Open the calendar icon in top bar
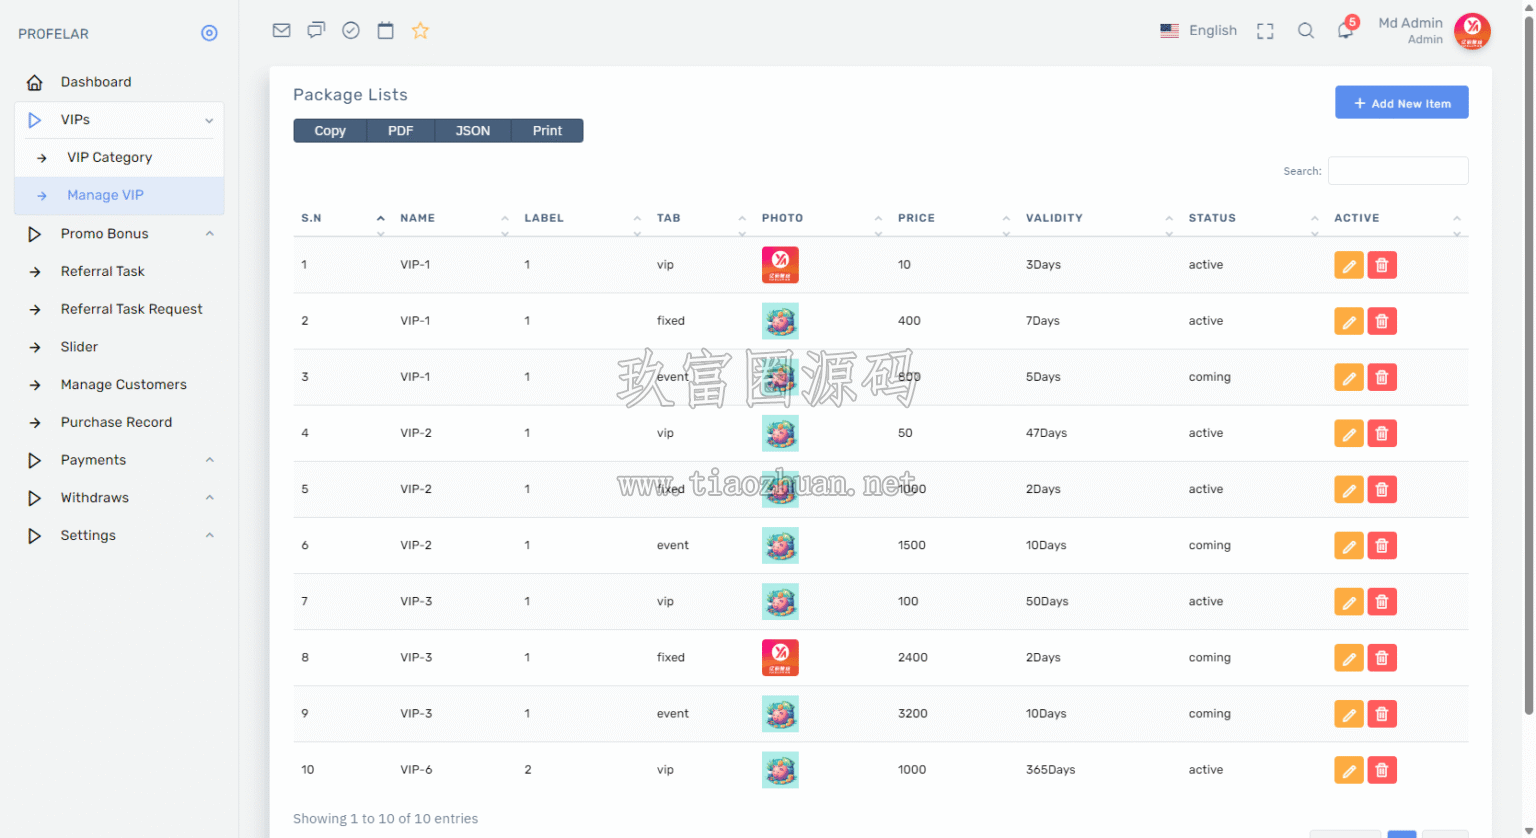 pos(385,30)
